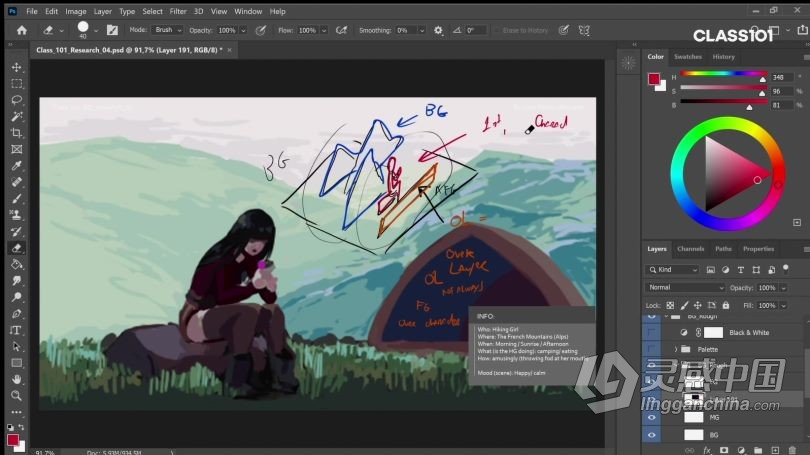Toggle layer filtering on/off switch
The width and height of the screenshot is (810, 455).
click(786, 269)
